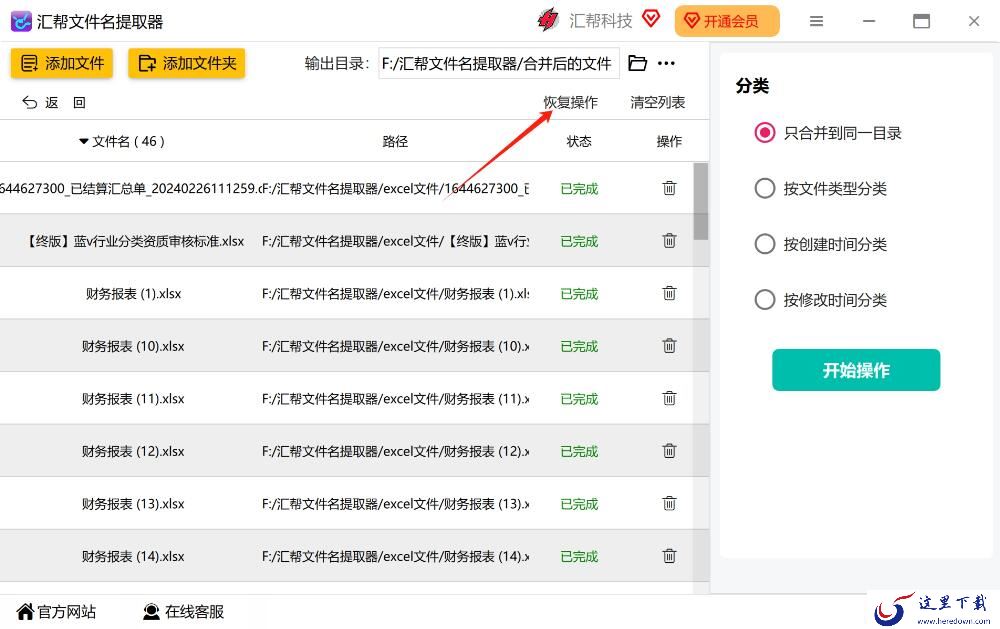1000x629 pixels.
Task: Click 清空列表 to clear the list
Action: pyautogui.click(x=658, y=102)
